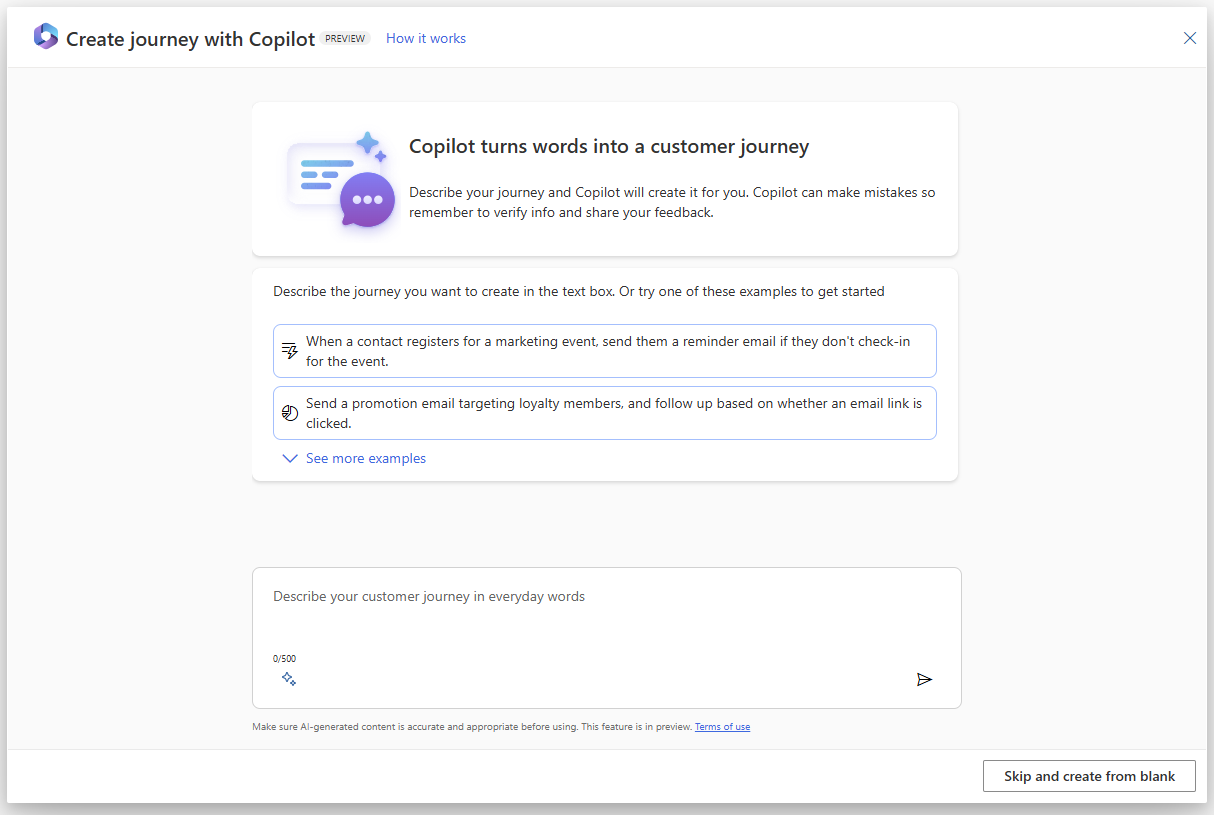Click the Copilot logo in the header

[46, 37]
